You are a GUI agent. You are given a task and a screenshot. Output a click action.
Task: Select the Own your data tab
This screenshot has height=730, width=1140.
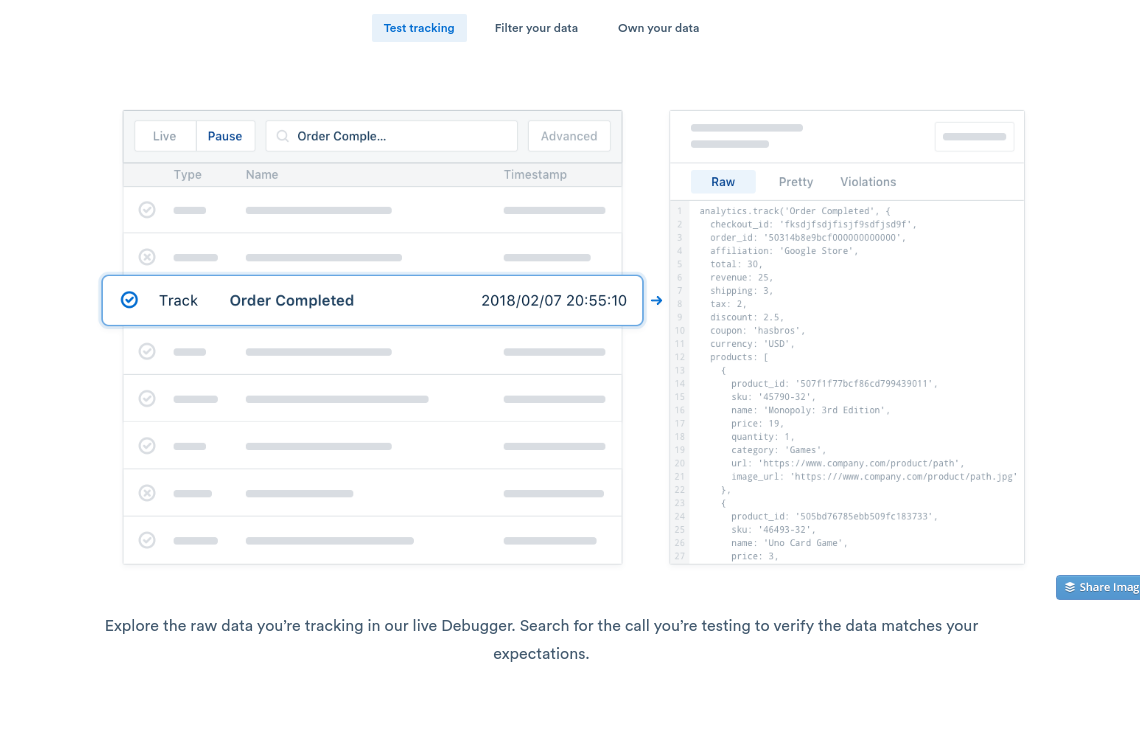(658, 28)
